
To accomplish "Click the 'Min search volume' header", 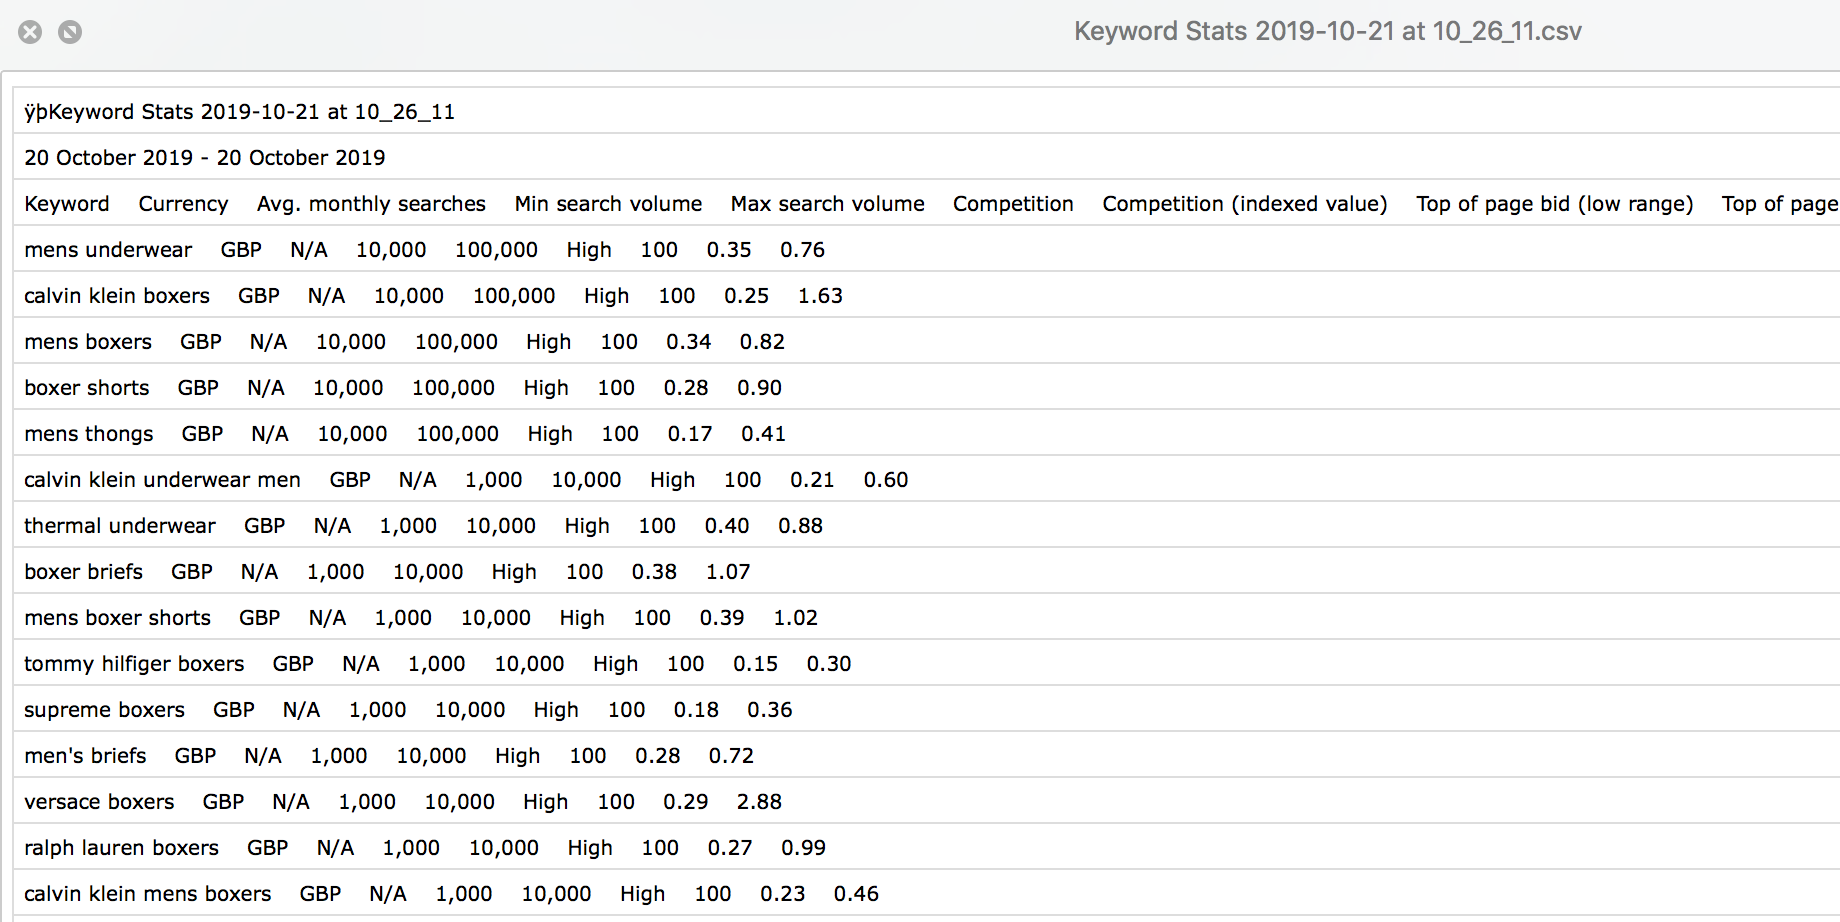I will tap(608, 204).
